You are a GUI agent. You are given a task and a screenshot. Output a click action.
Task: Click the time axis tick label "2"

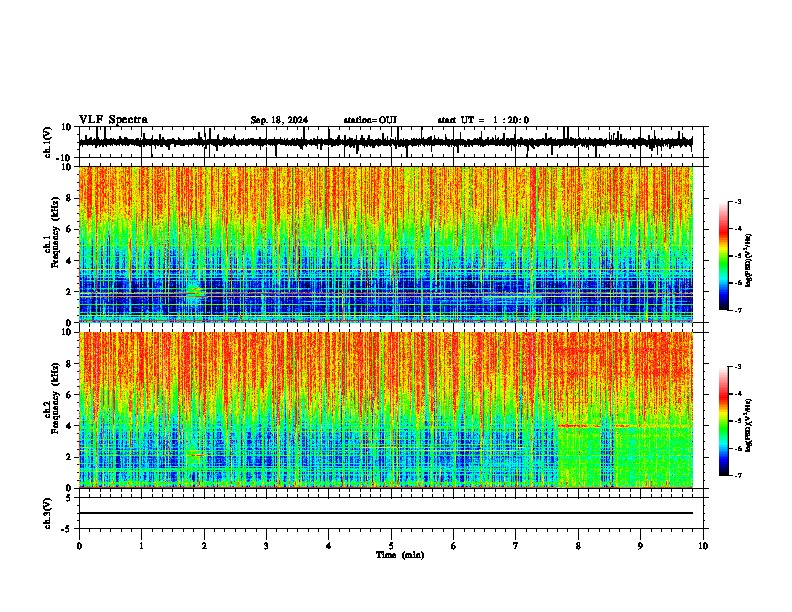click(204, 546)
